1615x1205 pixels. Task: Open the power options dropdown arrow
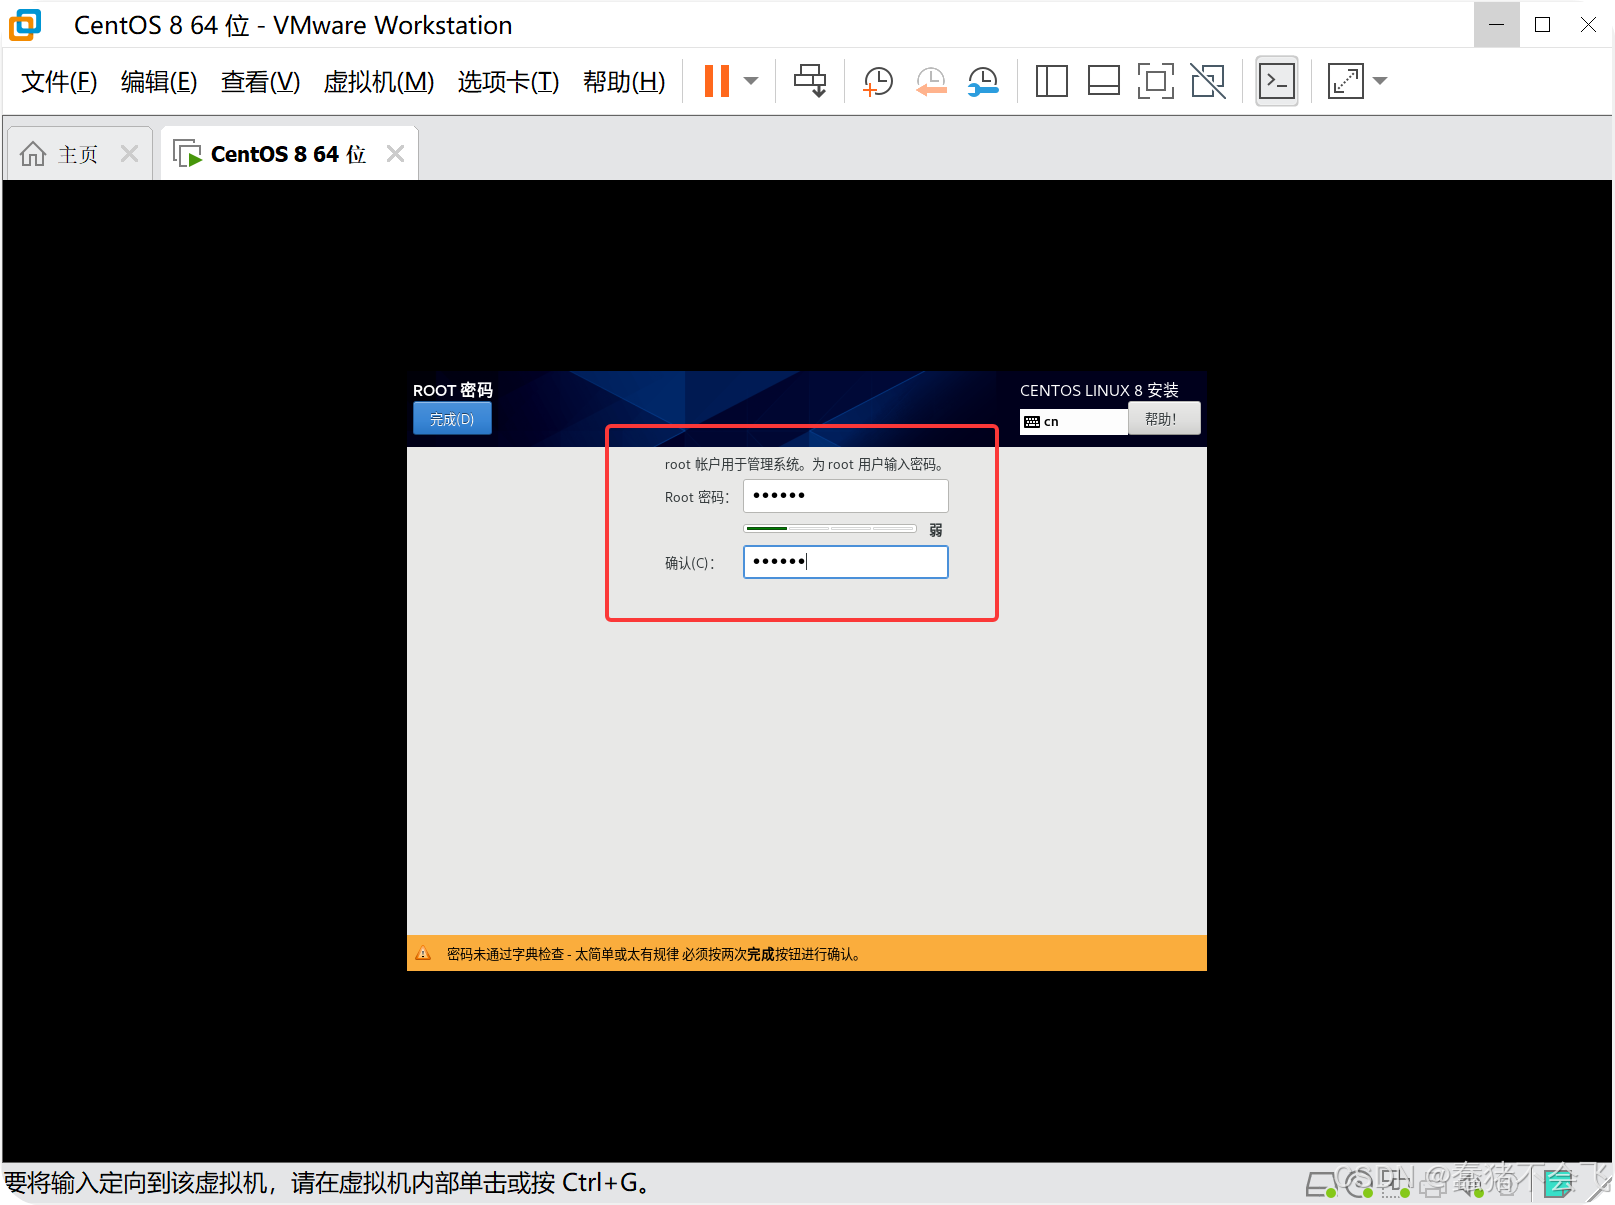click(x=751, y=81)
